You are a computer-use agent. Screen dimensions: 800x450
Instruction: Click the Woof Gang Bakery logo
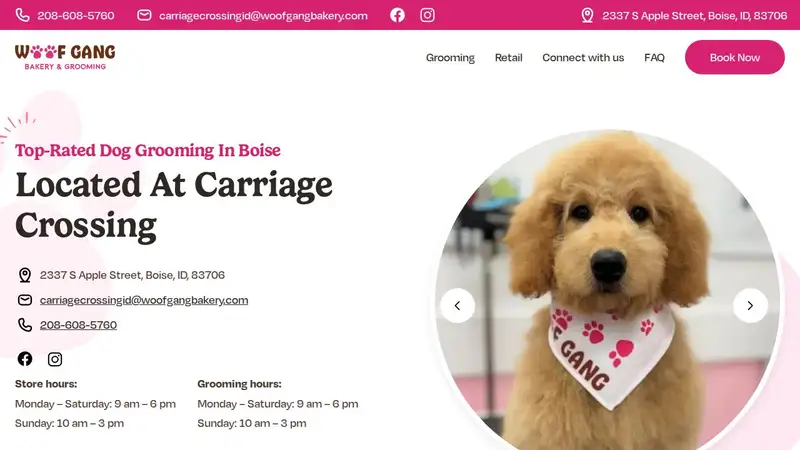click(65, 57)
